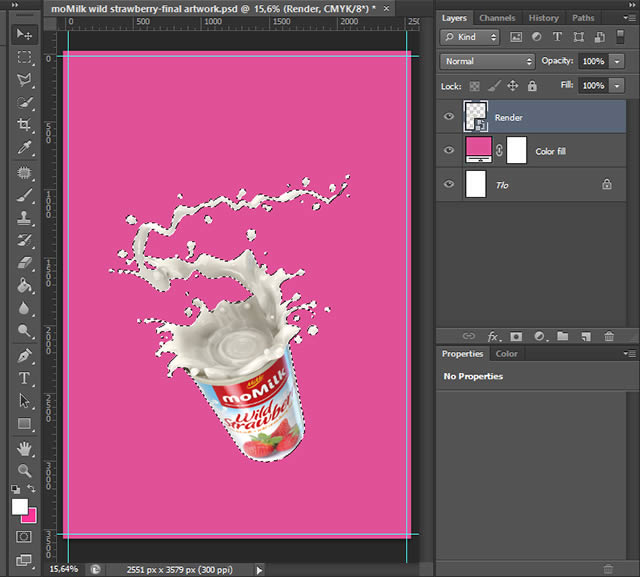This screenshot has height=577, width=640.
Task: Select the Horizontal Type tool
Action: (24, 378)
